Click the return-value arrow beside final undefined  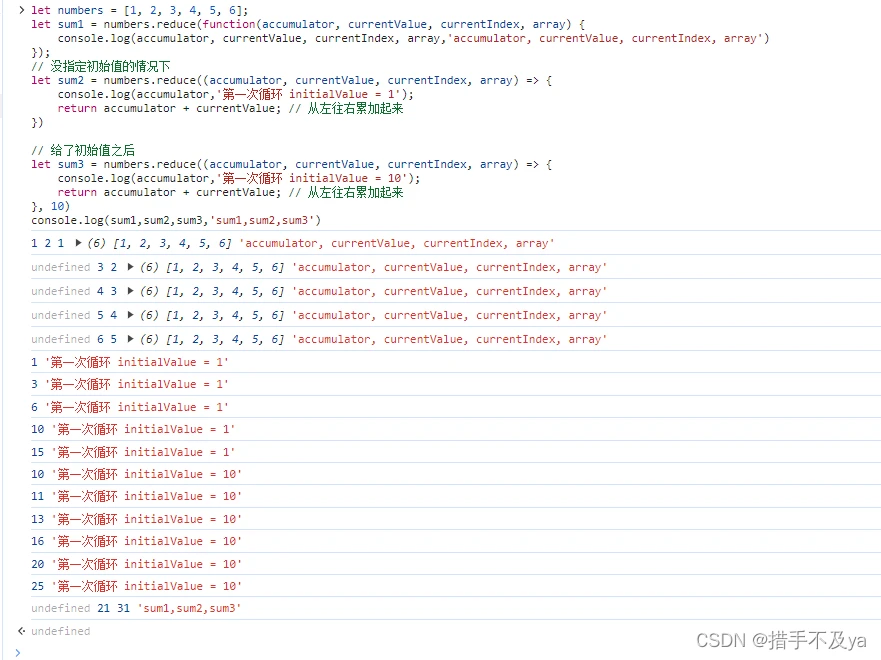[21, 631]
